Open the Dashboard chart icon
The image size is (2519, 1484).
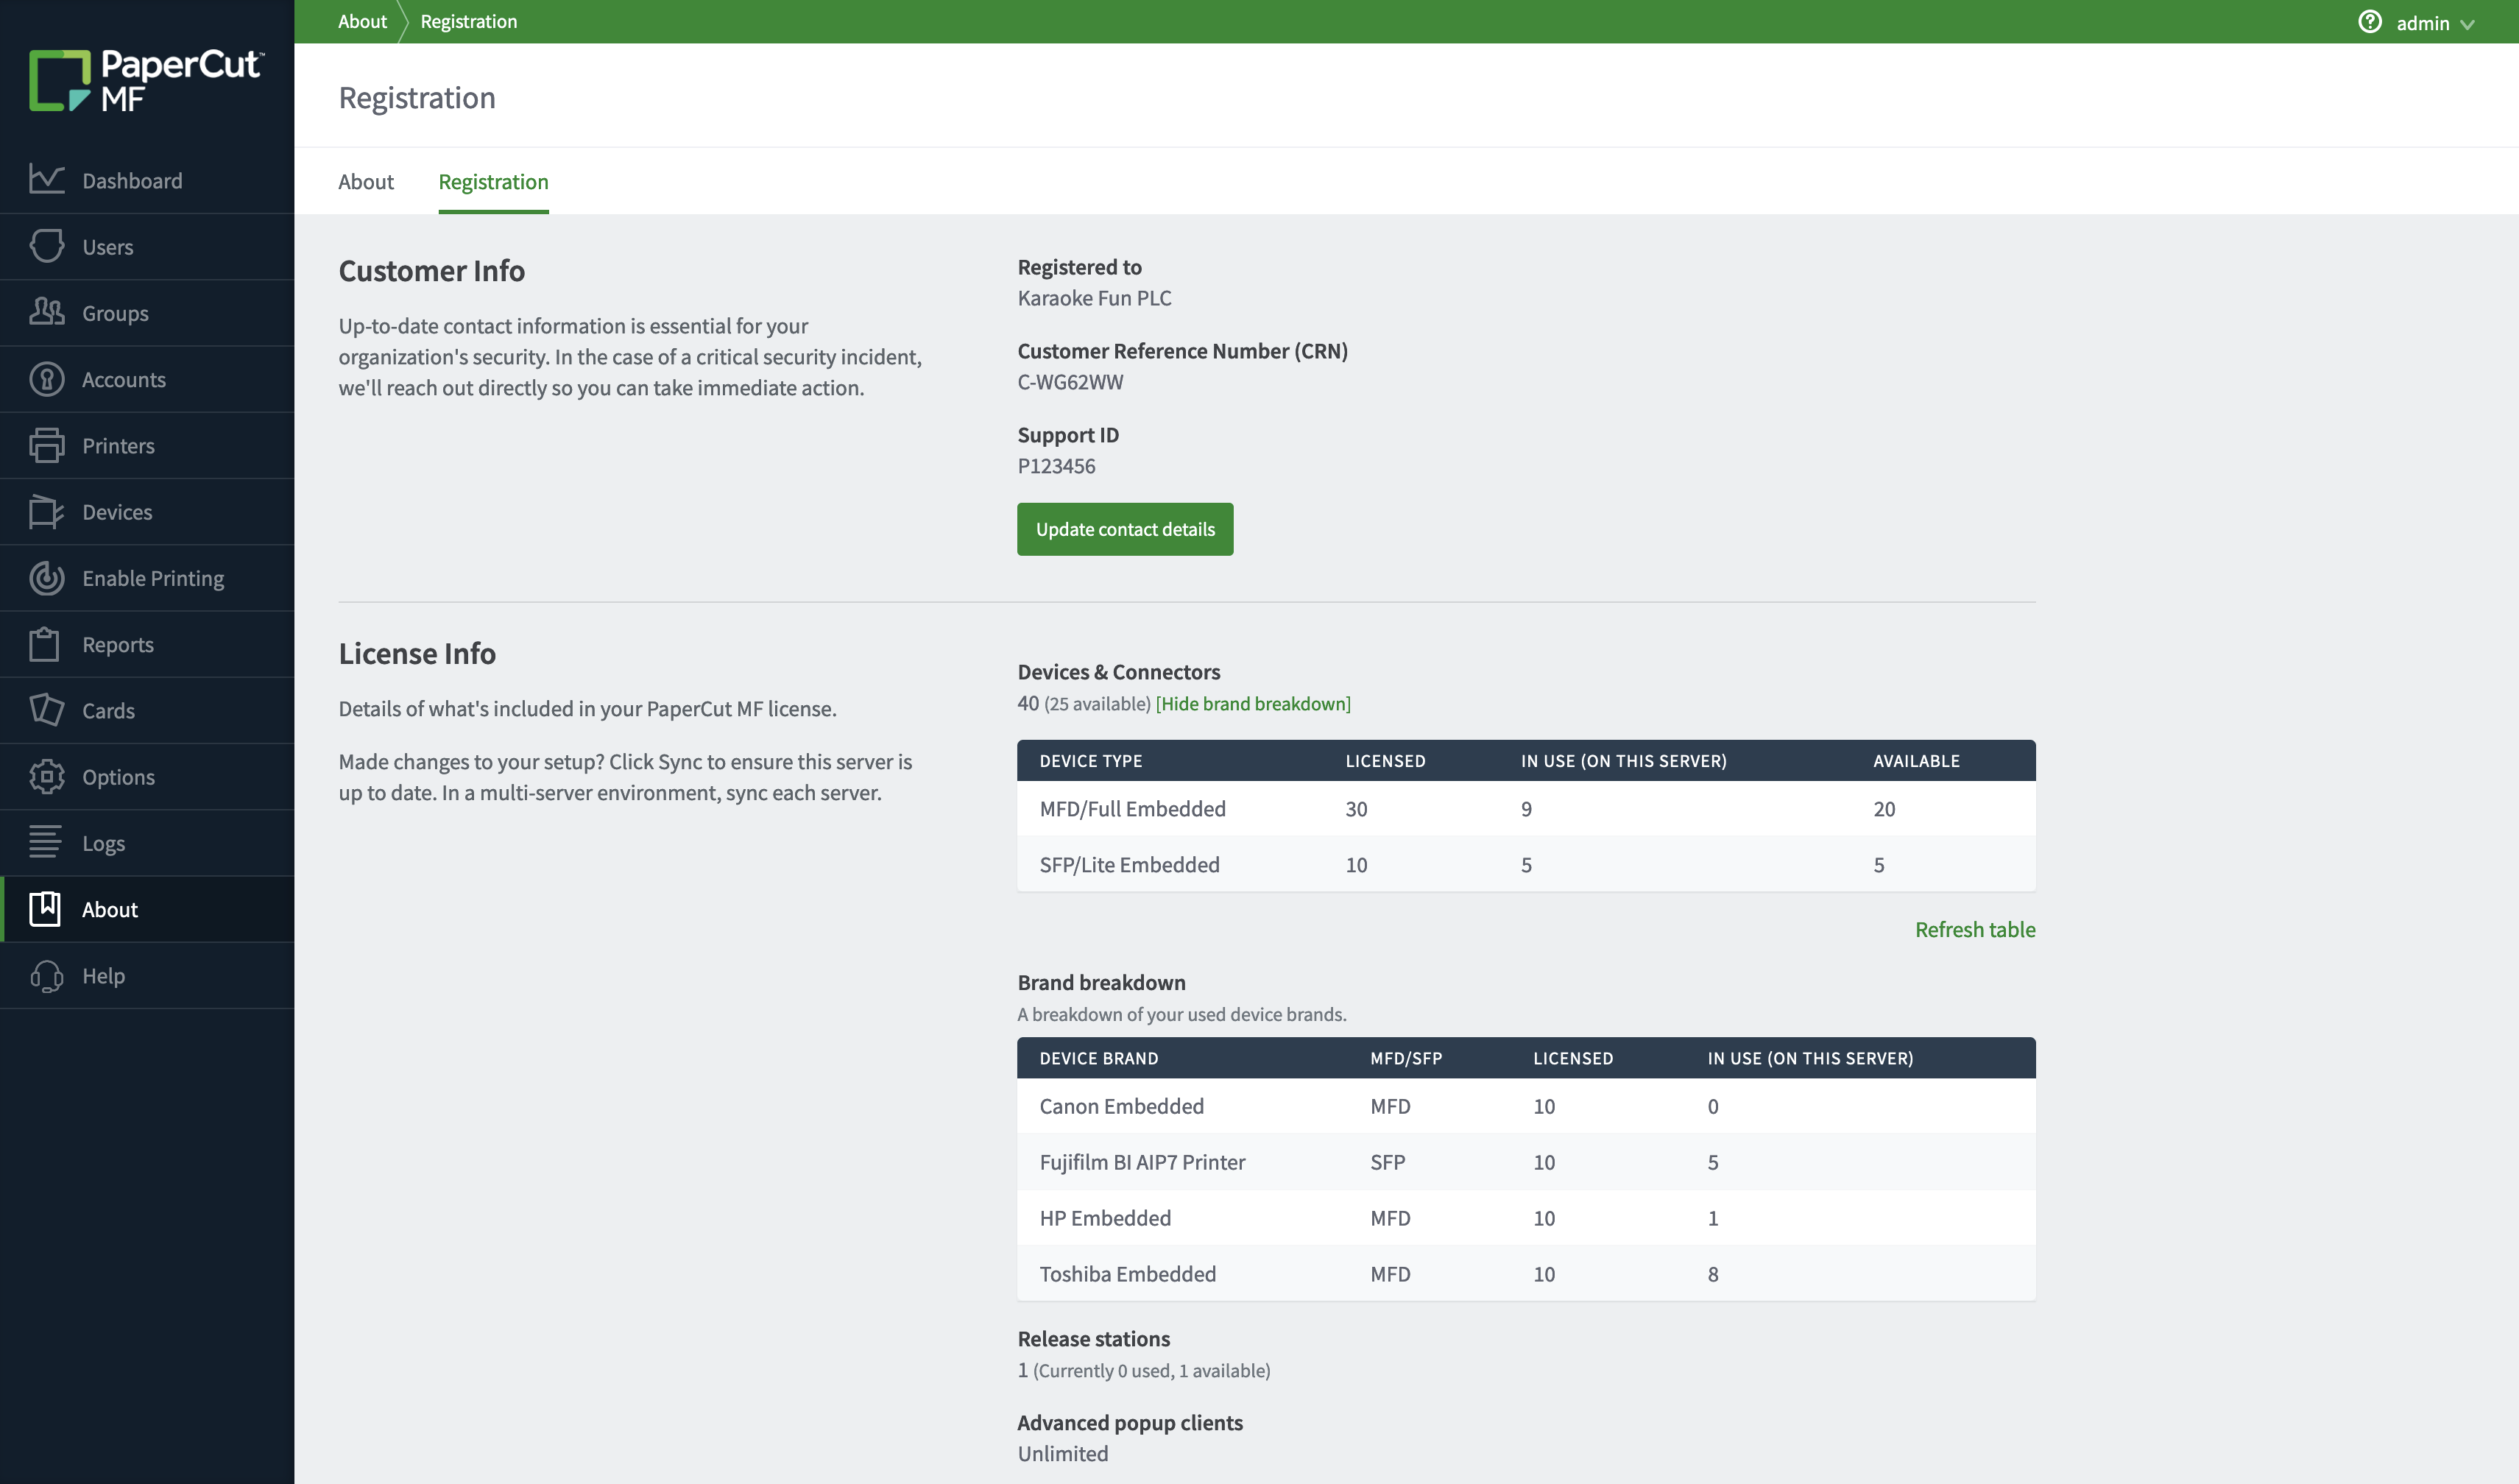pyautogui.click(x=46, y=180)
